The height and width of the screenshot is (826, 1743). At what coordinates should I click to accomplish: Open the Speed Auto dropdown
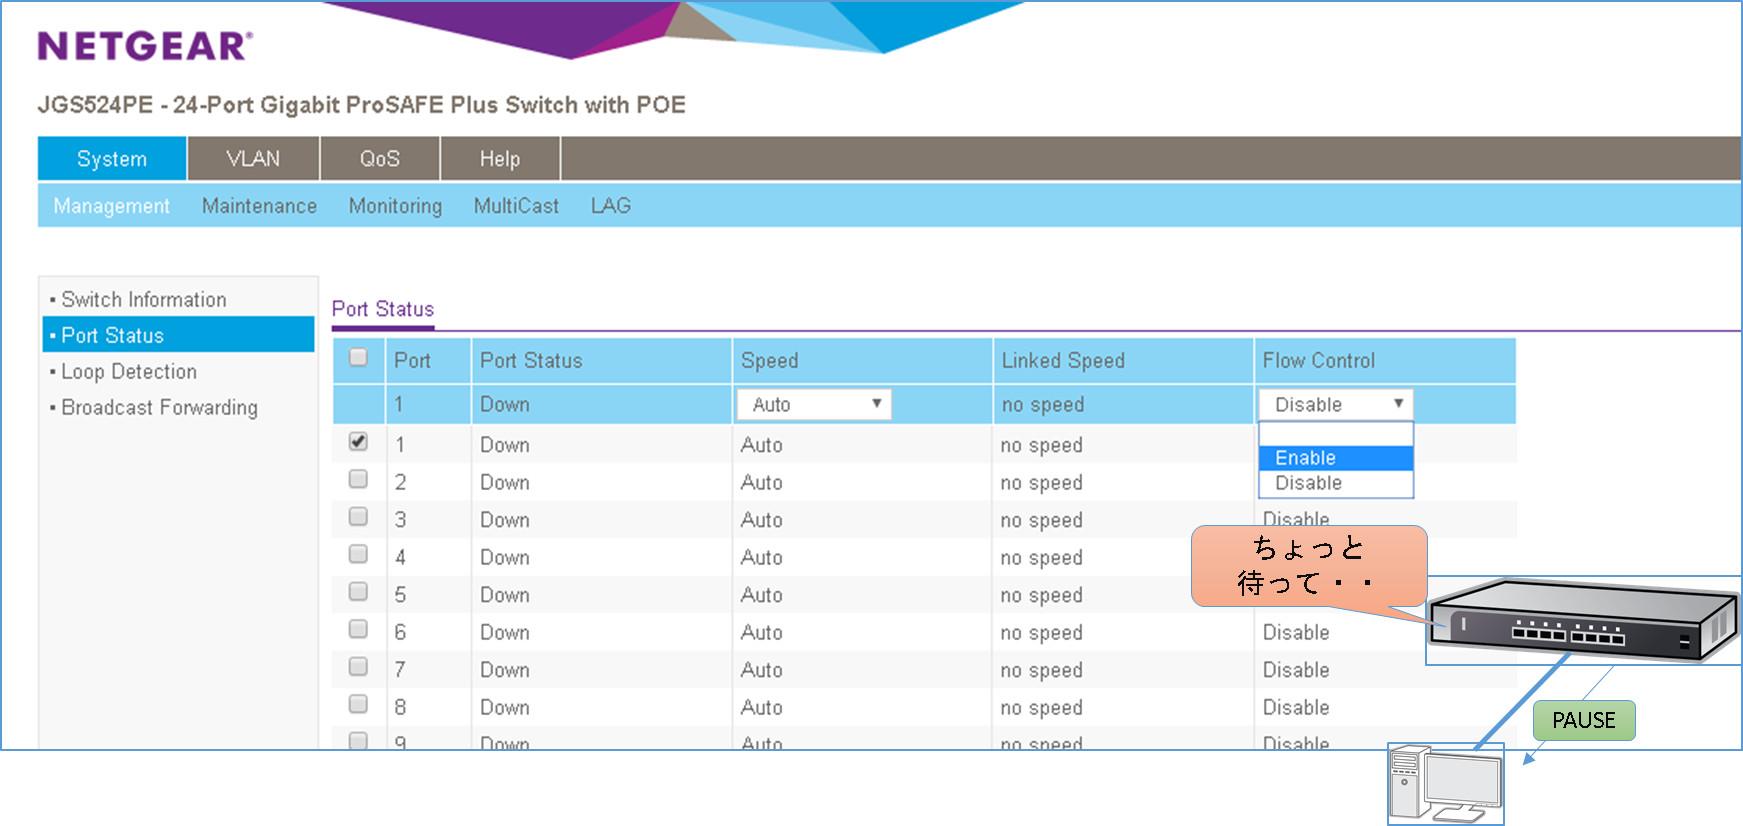(x=814, y=404)
